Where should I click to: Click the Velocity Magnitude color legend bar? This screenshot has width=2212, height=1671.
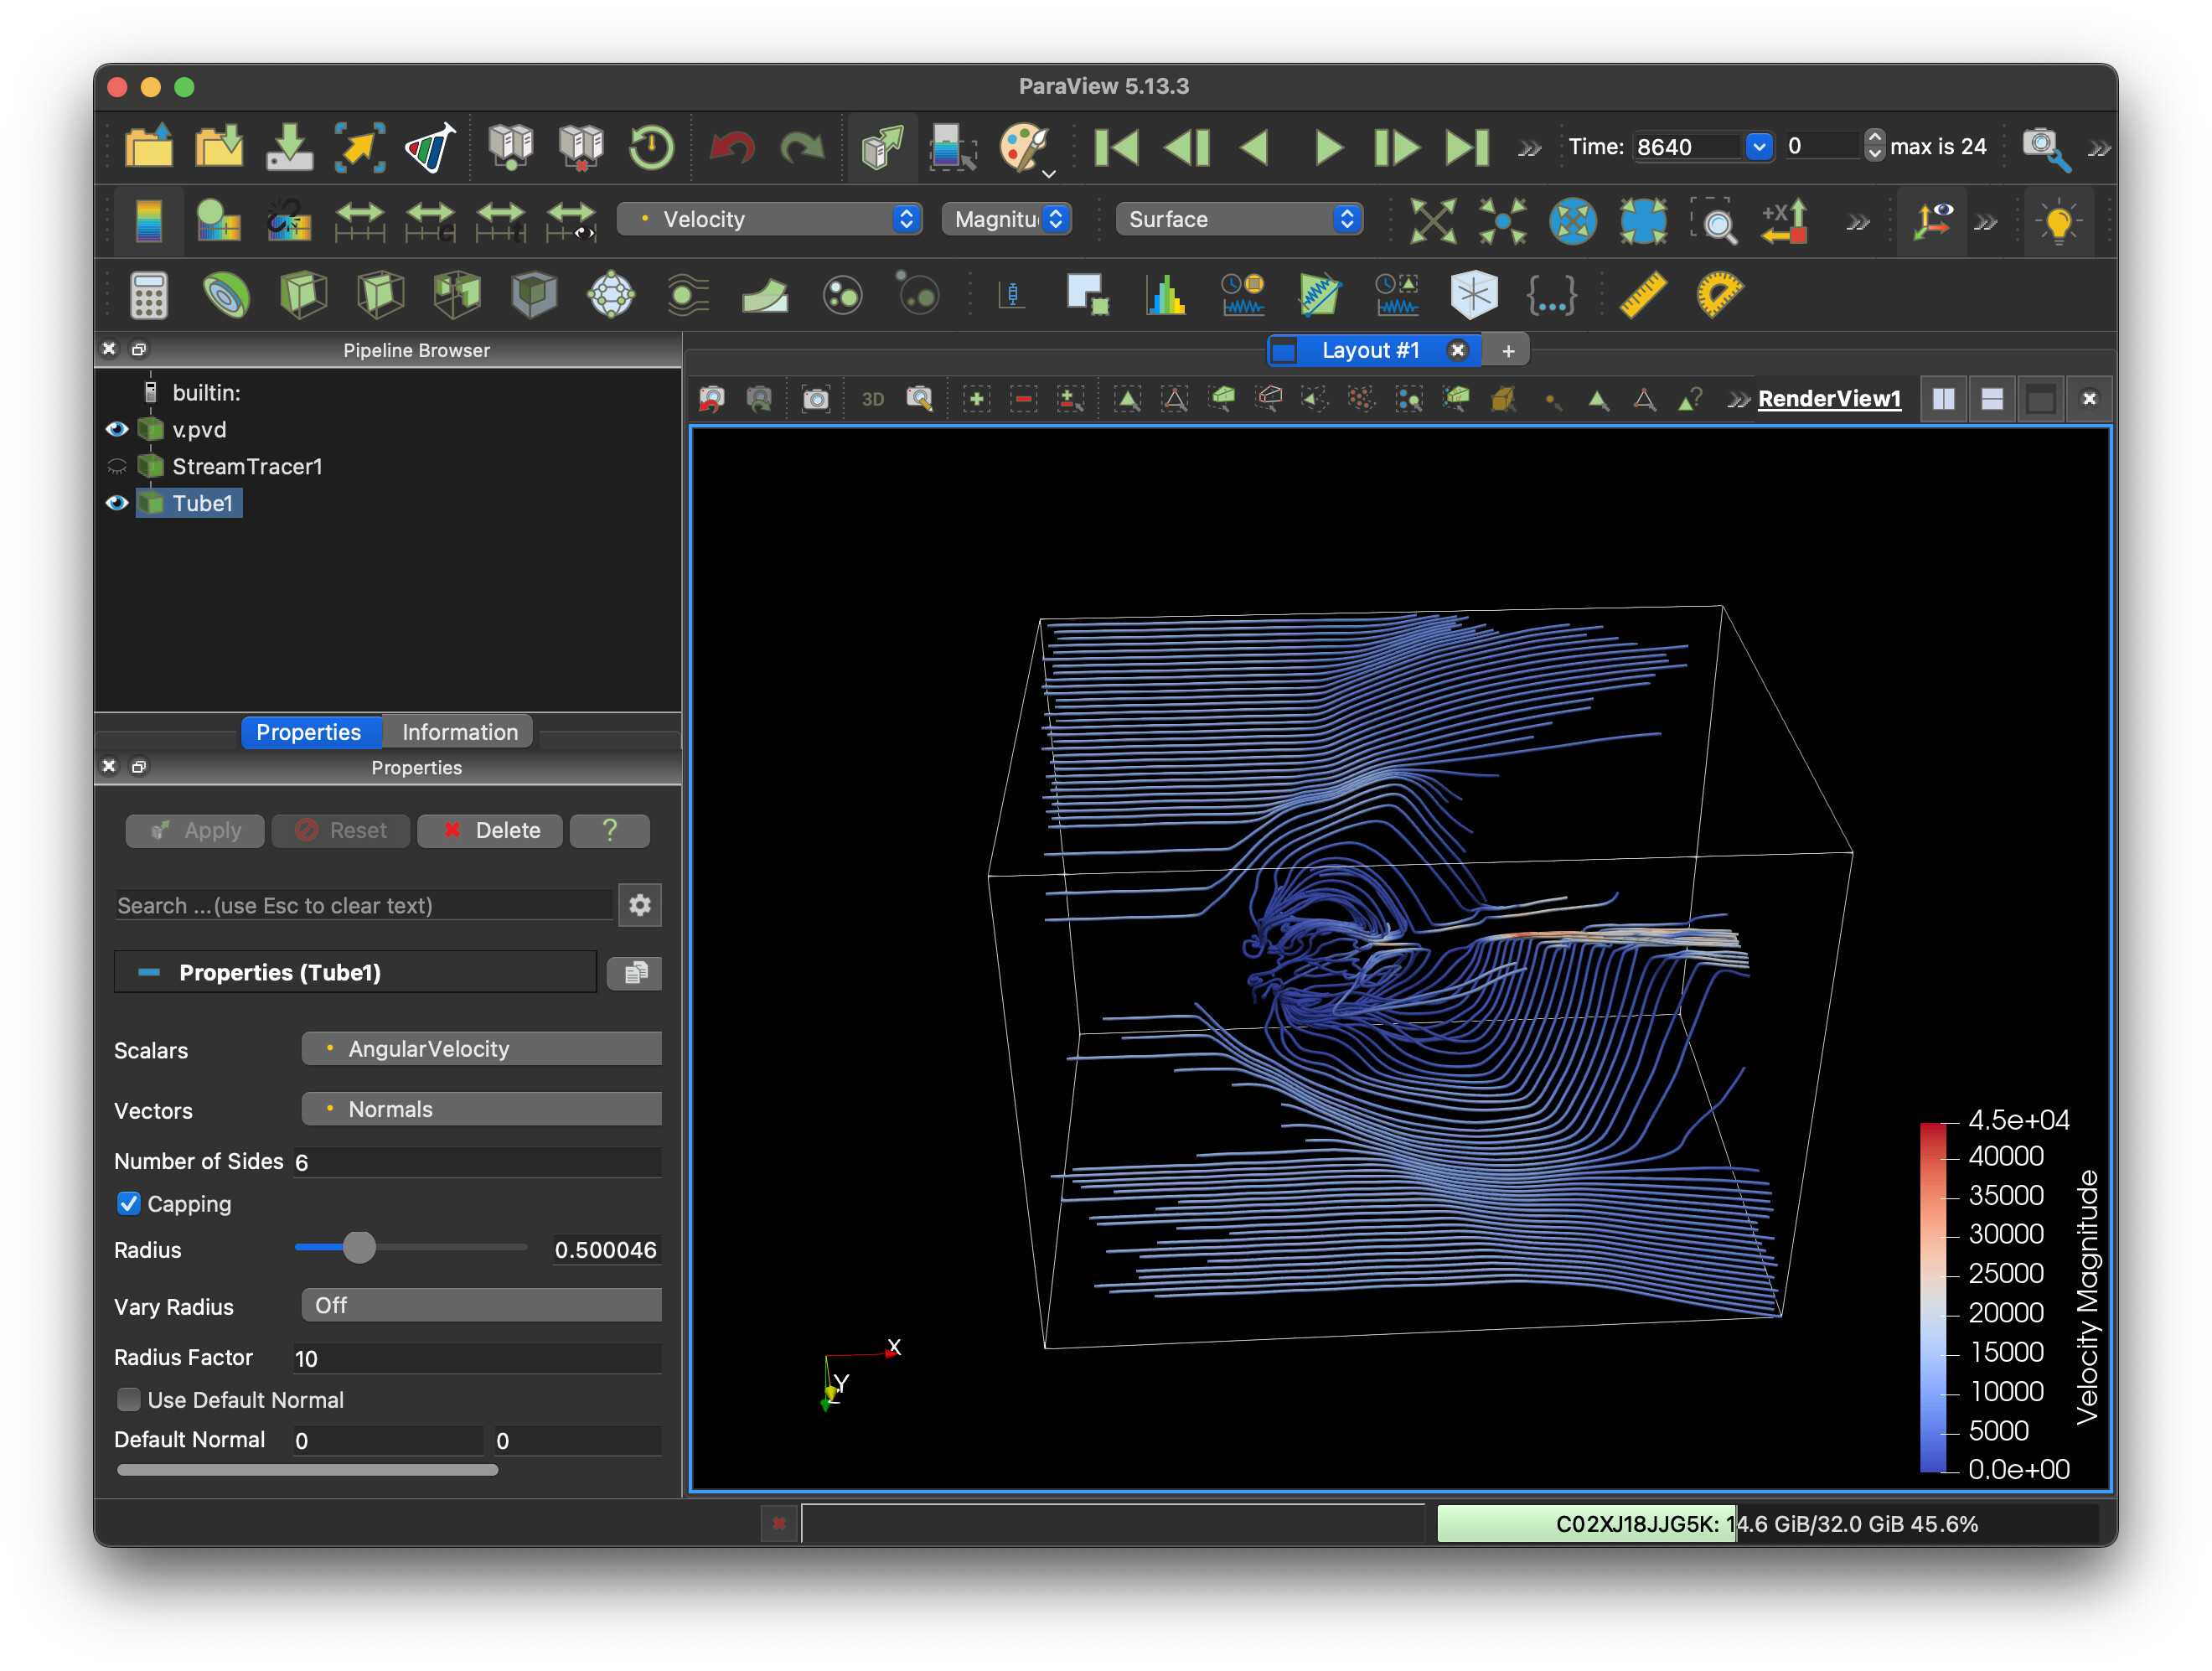1933,1297
